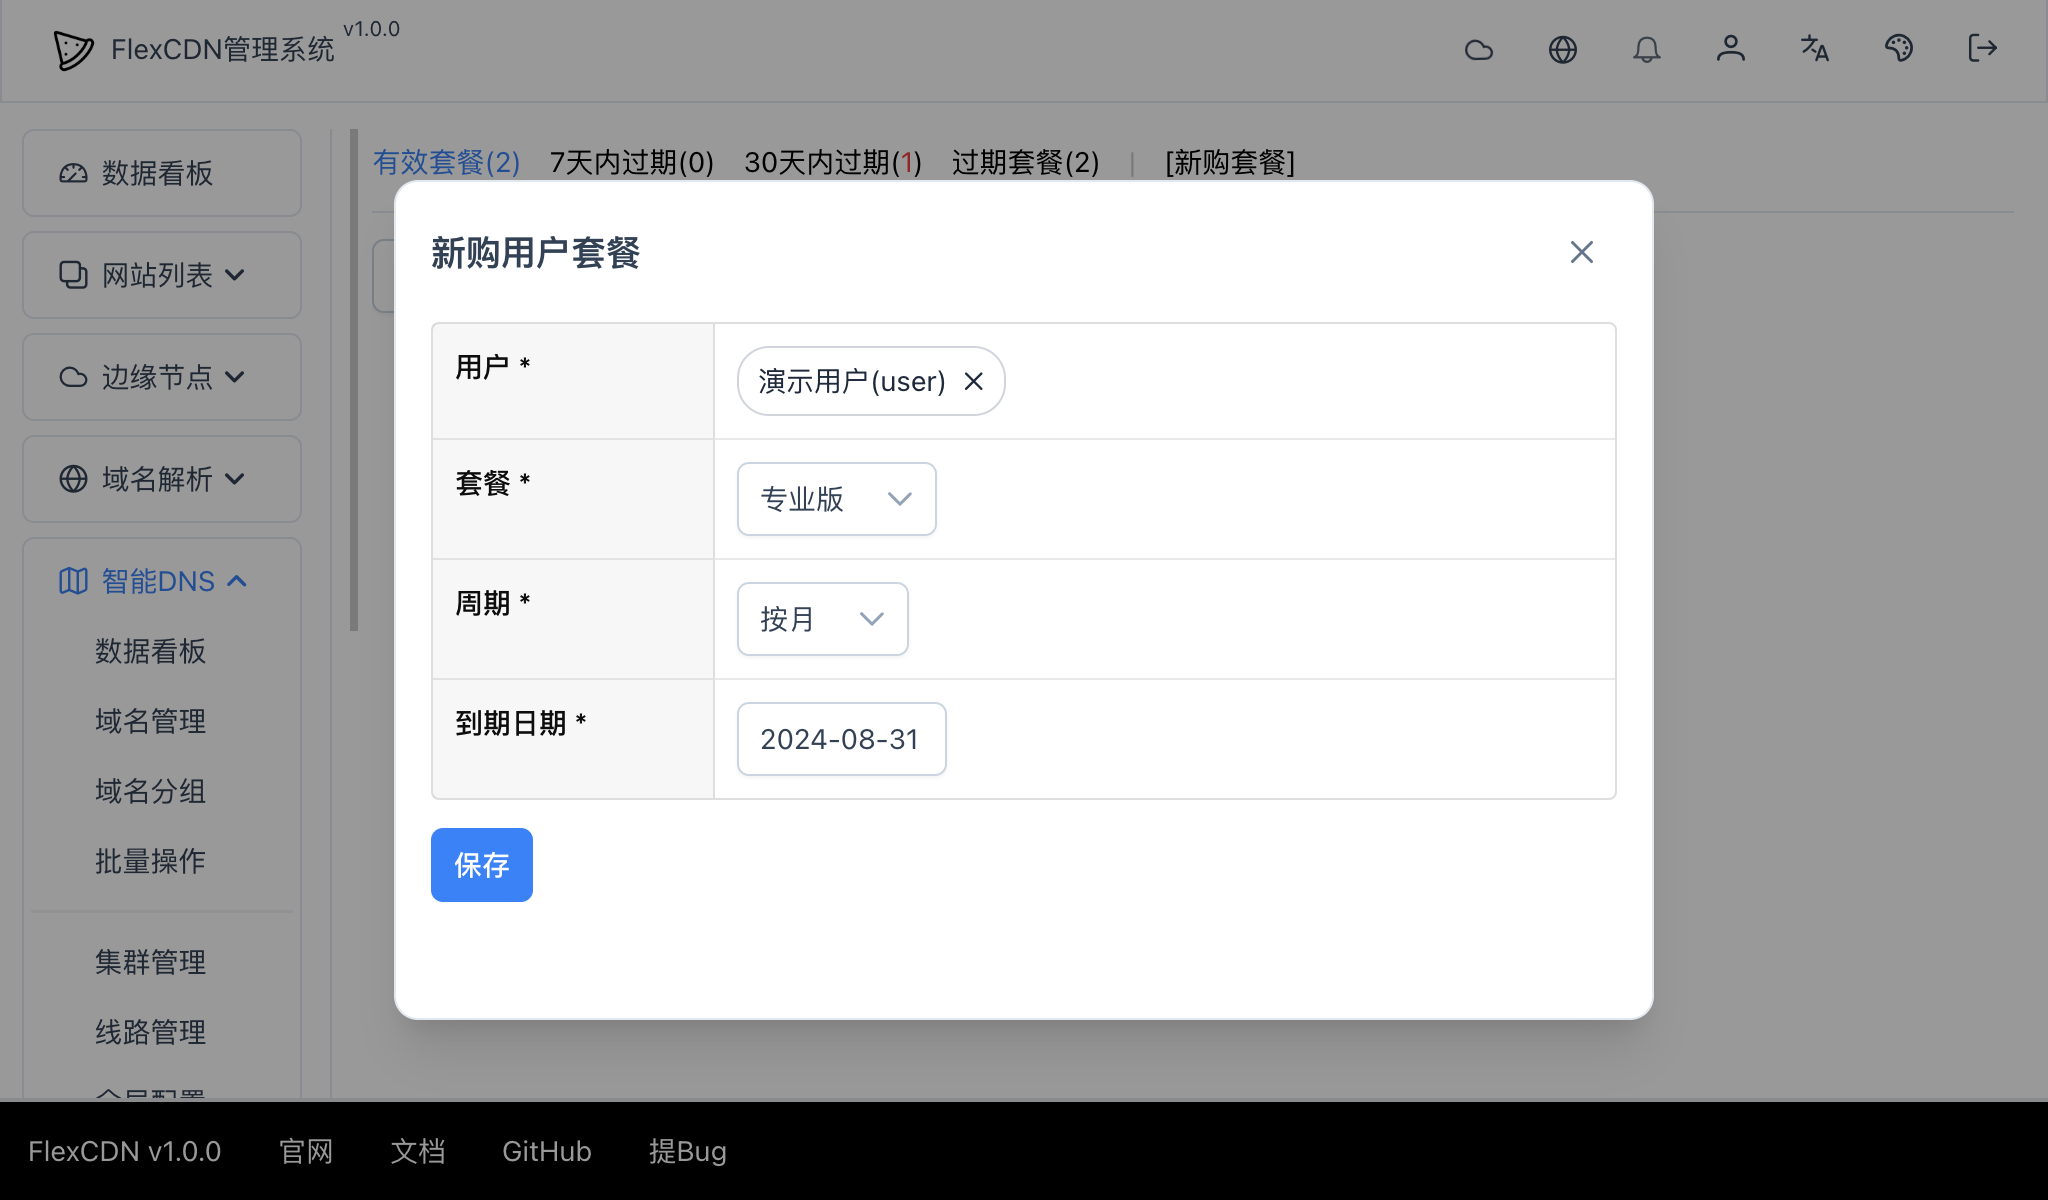
Task: Click the theme palette icon
Action: tap(1899, 49)
